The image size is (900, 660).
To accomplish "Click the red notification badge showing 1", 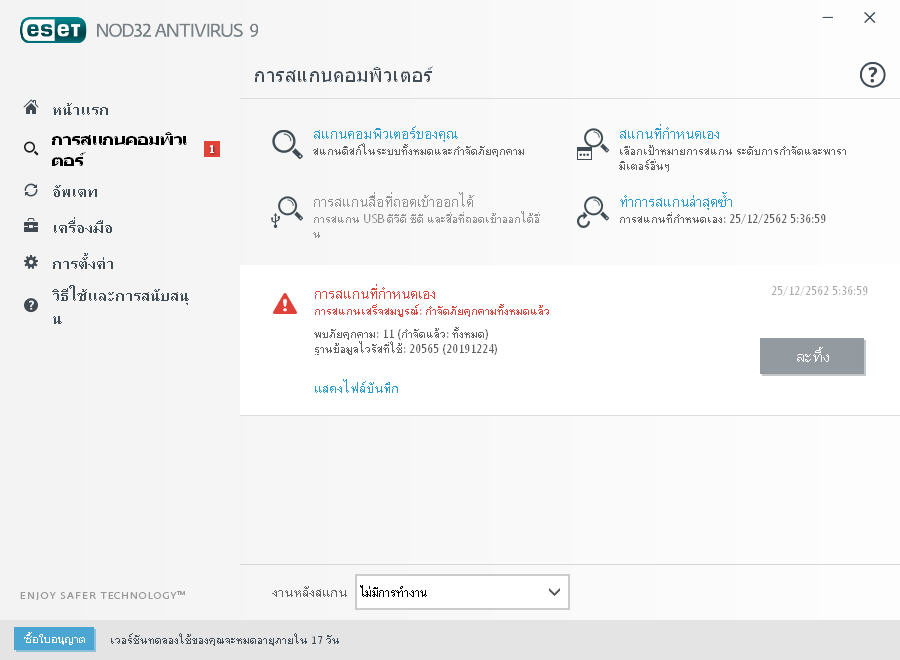I will [212, 149].
